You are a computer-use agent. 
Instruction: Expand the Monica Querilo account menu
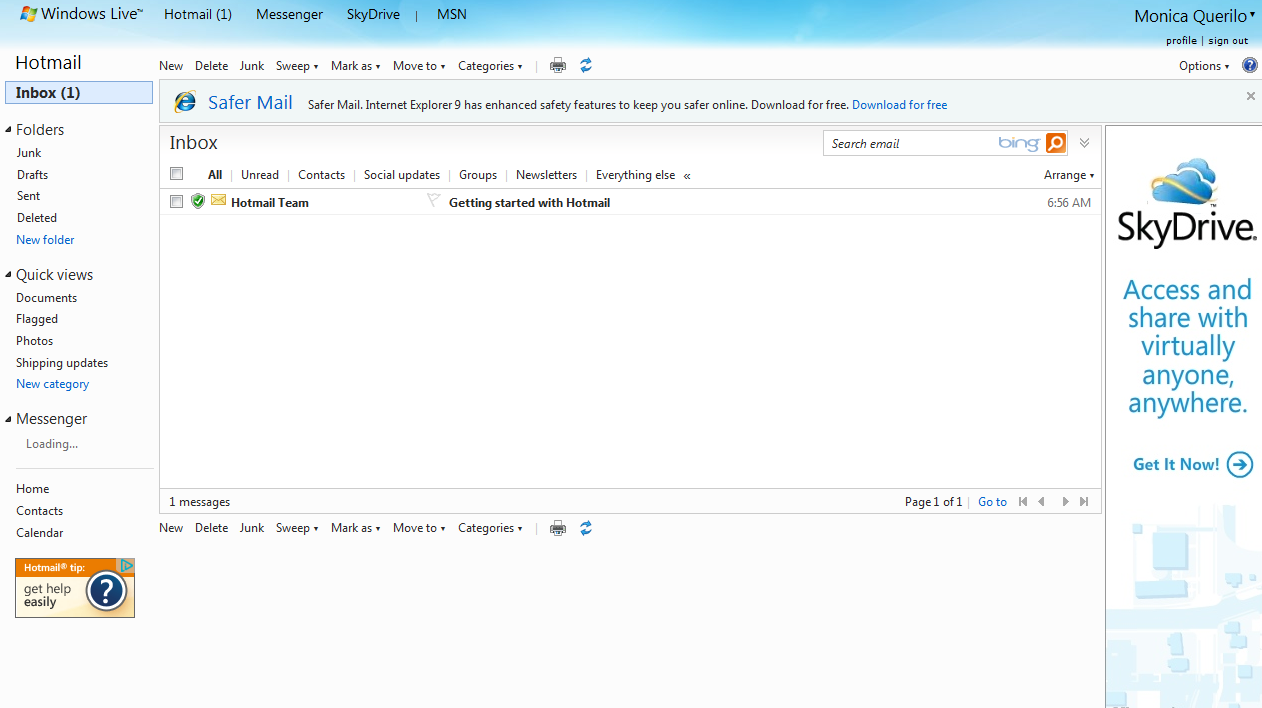(x=1195, y=16)
